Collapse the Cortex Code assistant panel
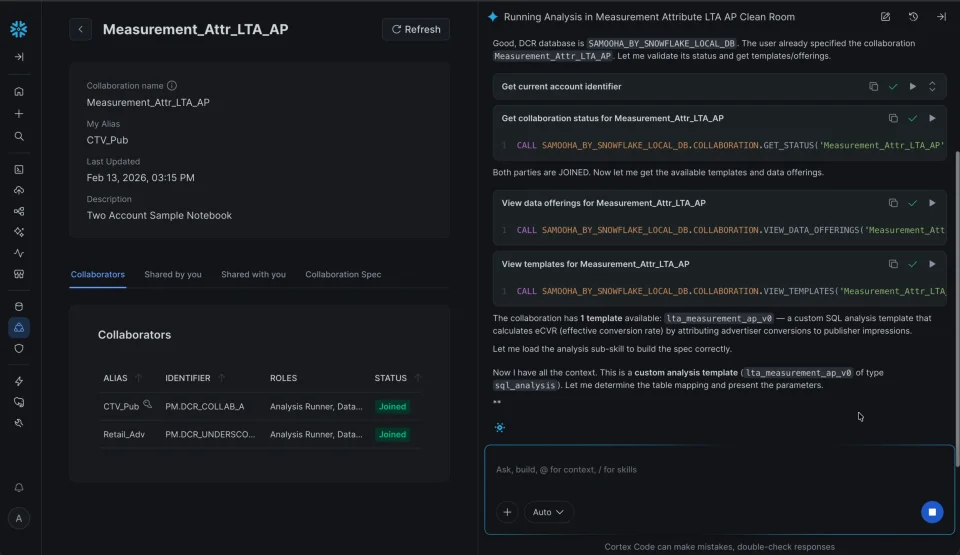This screenshot has height=555, width=960. pos(941,17)
